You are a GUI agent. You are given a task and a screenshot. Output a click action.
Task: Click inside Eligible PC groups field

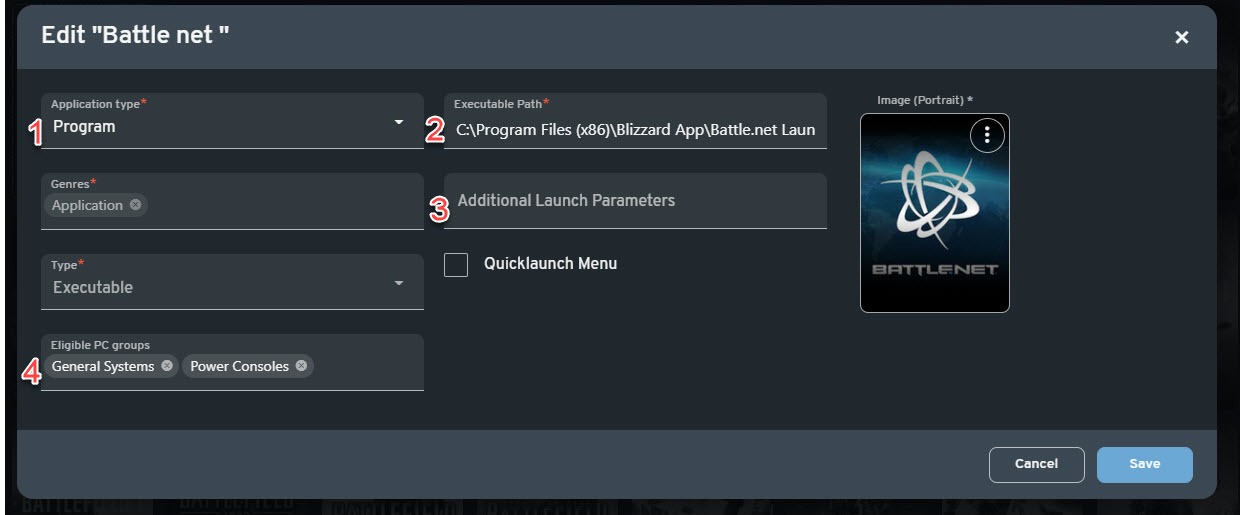[x=232, y=362]
